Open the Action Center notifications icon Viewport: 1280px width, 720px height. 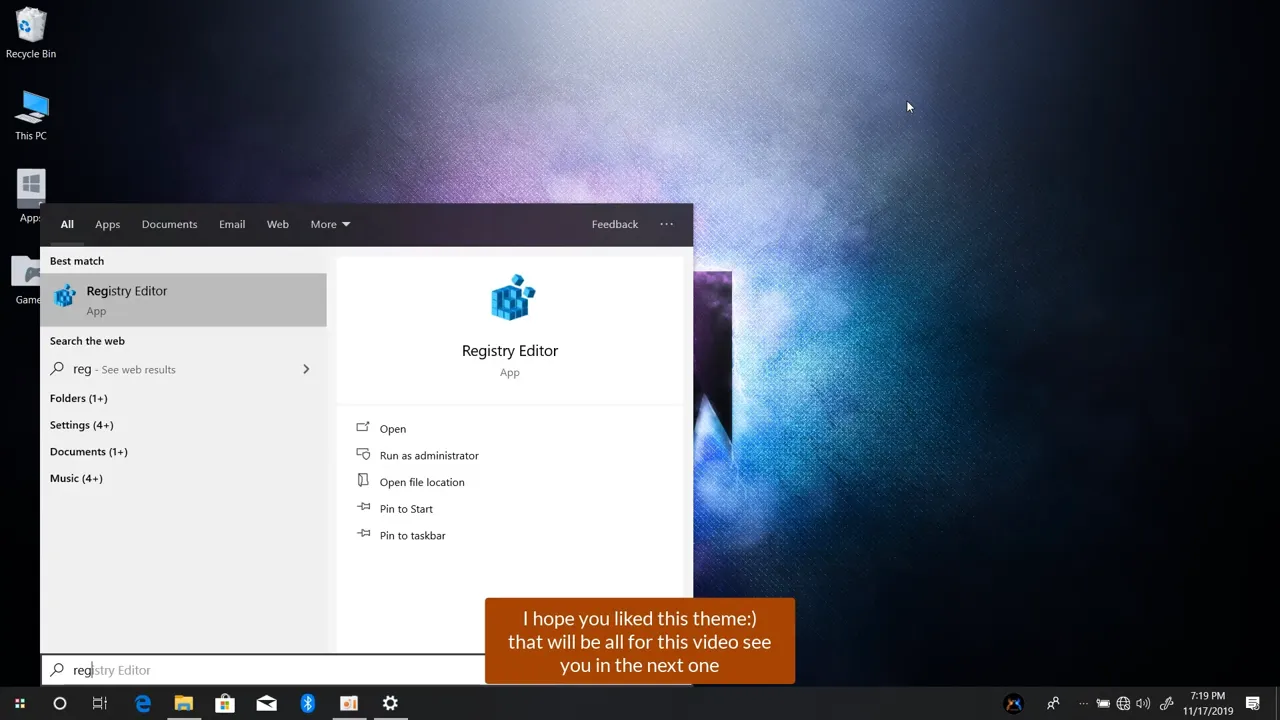[x=1253, y=704]
